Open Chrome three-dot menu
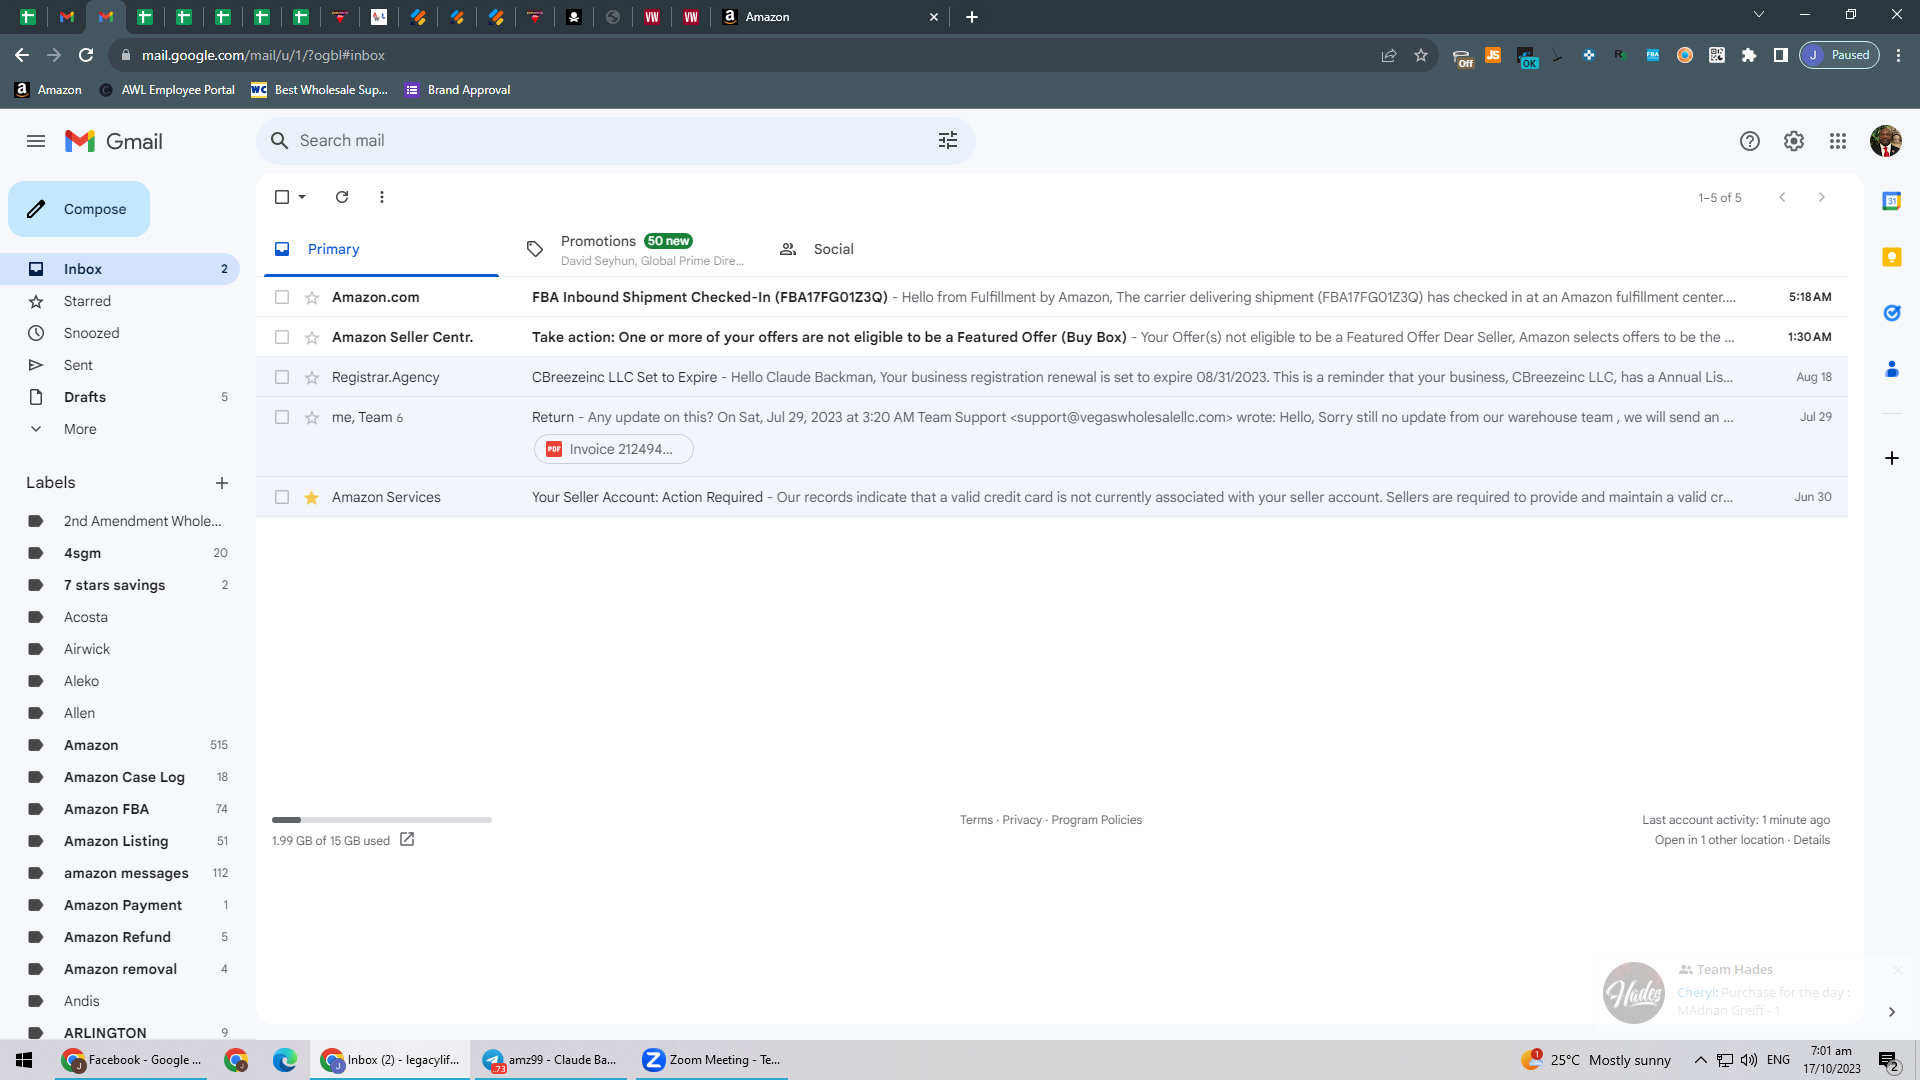The image size is (1920, 1080). click(x=1898, y=55)
